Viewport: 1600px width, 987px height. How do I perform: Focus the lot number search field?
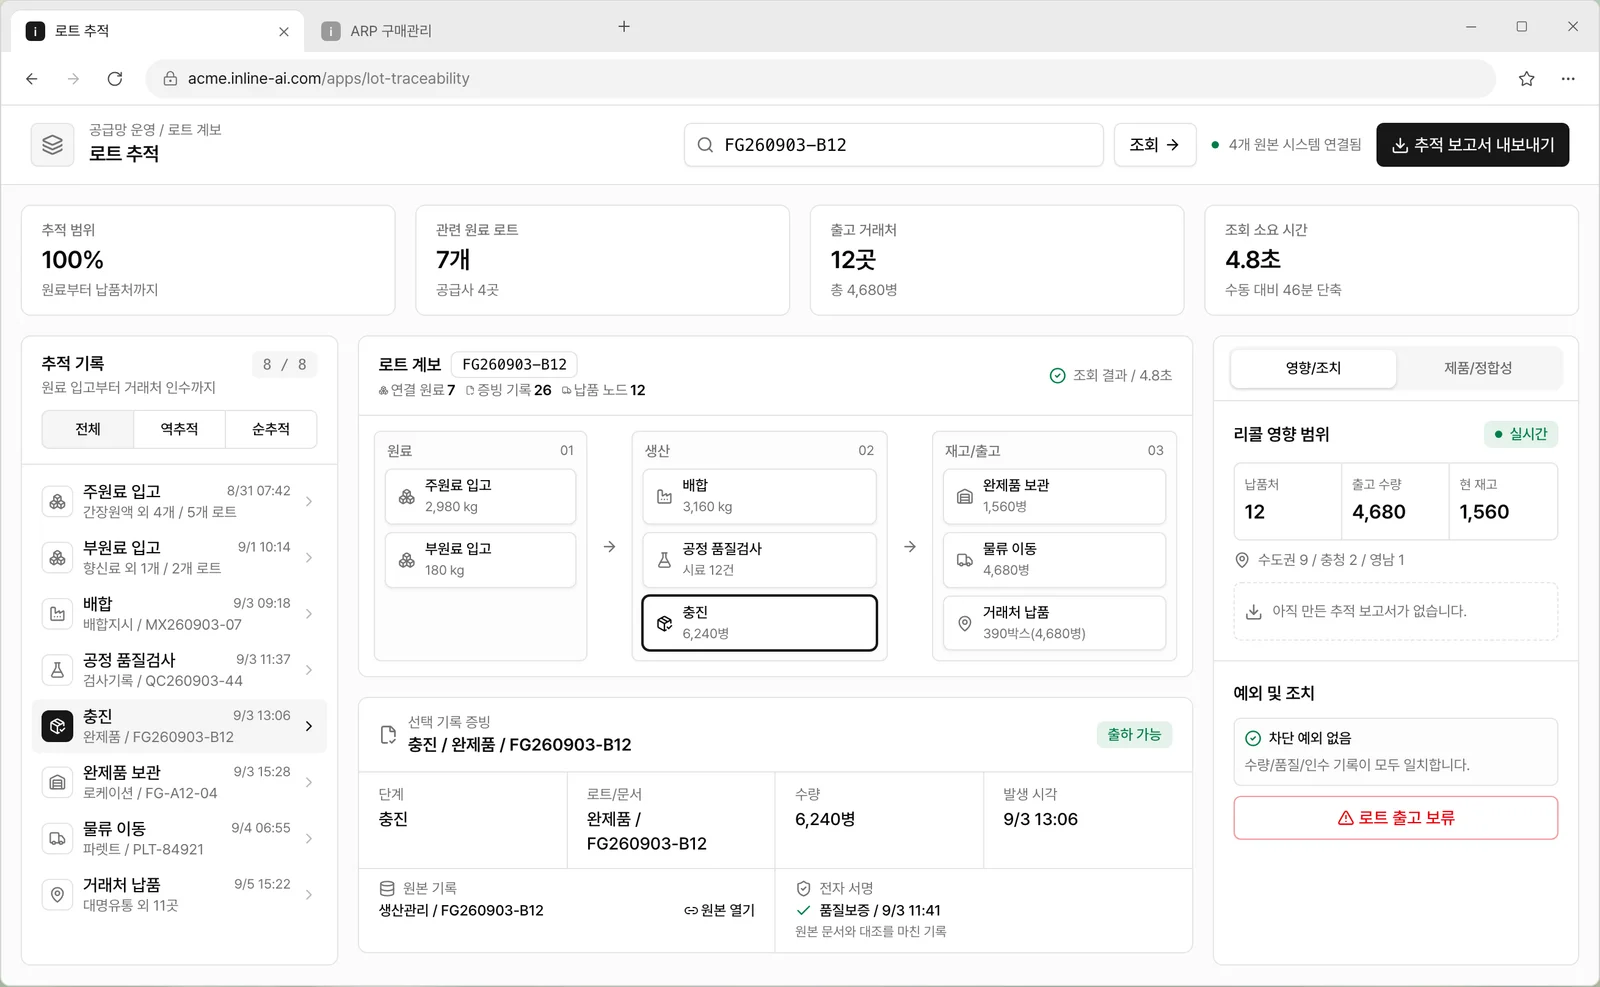tap(893, 145)
